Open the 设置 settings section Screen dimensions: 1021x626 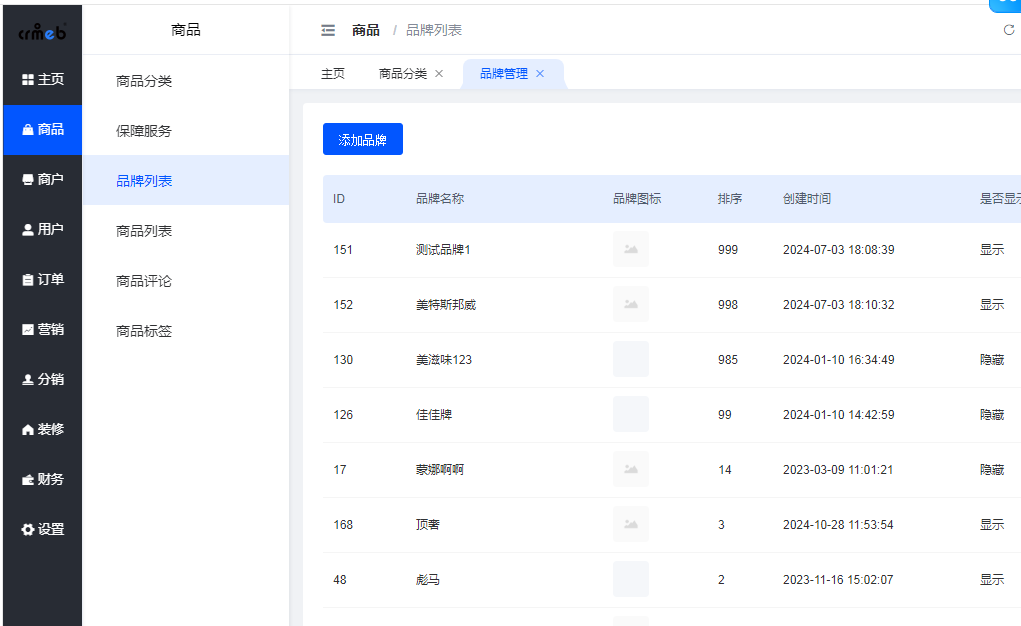pos(42,529)
